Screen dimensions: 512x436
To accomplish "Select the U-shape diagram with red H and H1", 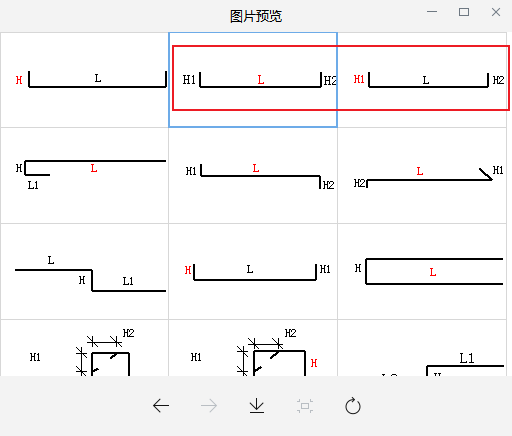I will (253, 271).
